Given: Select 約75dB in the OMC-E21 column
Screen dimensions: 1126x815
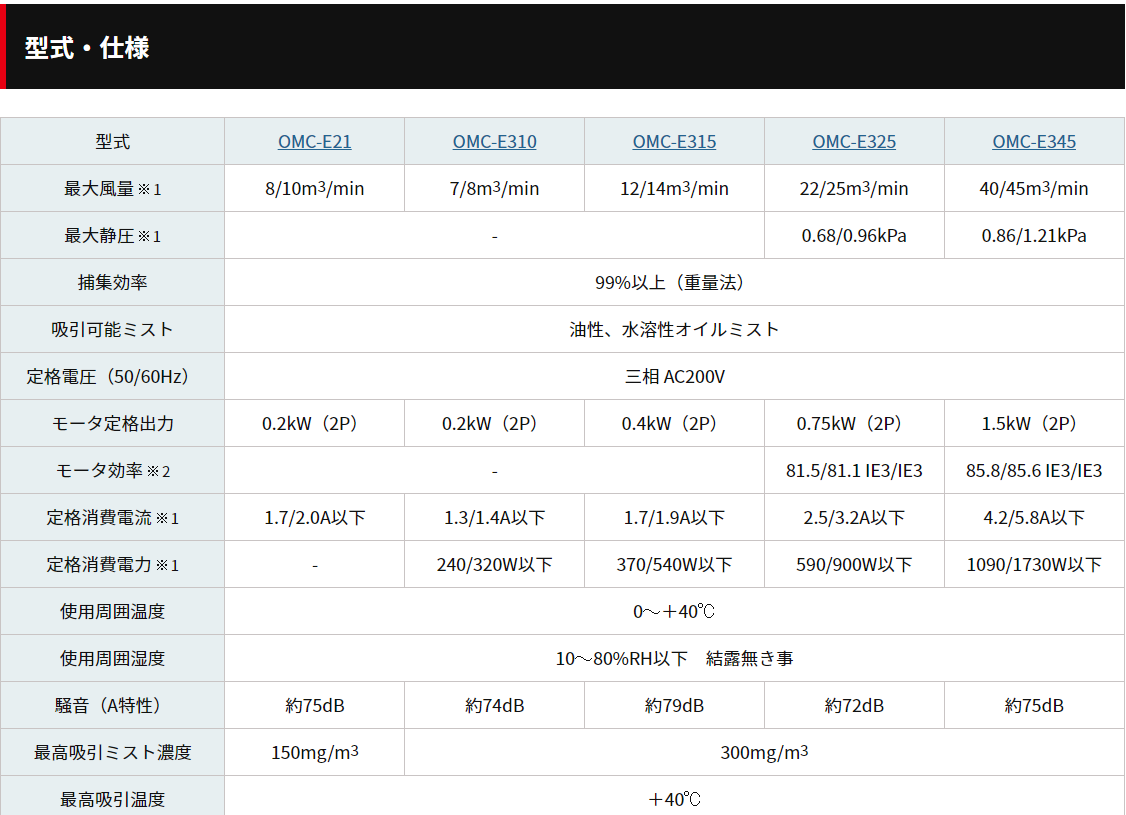Looking at the screenshot, I should point(315,706).
